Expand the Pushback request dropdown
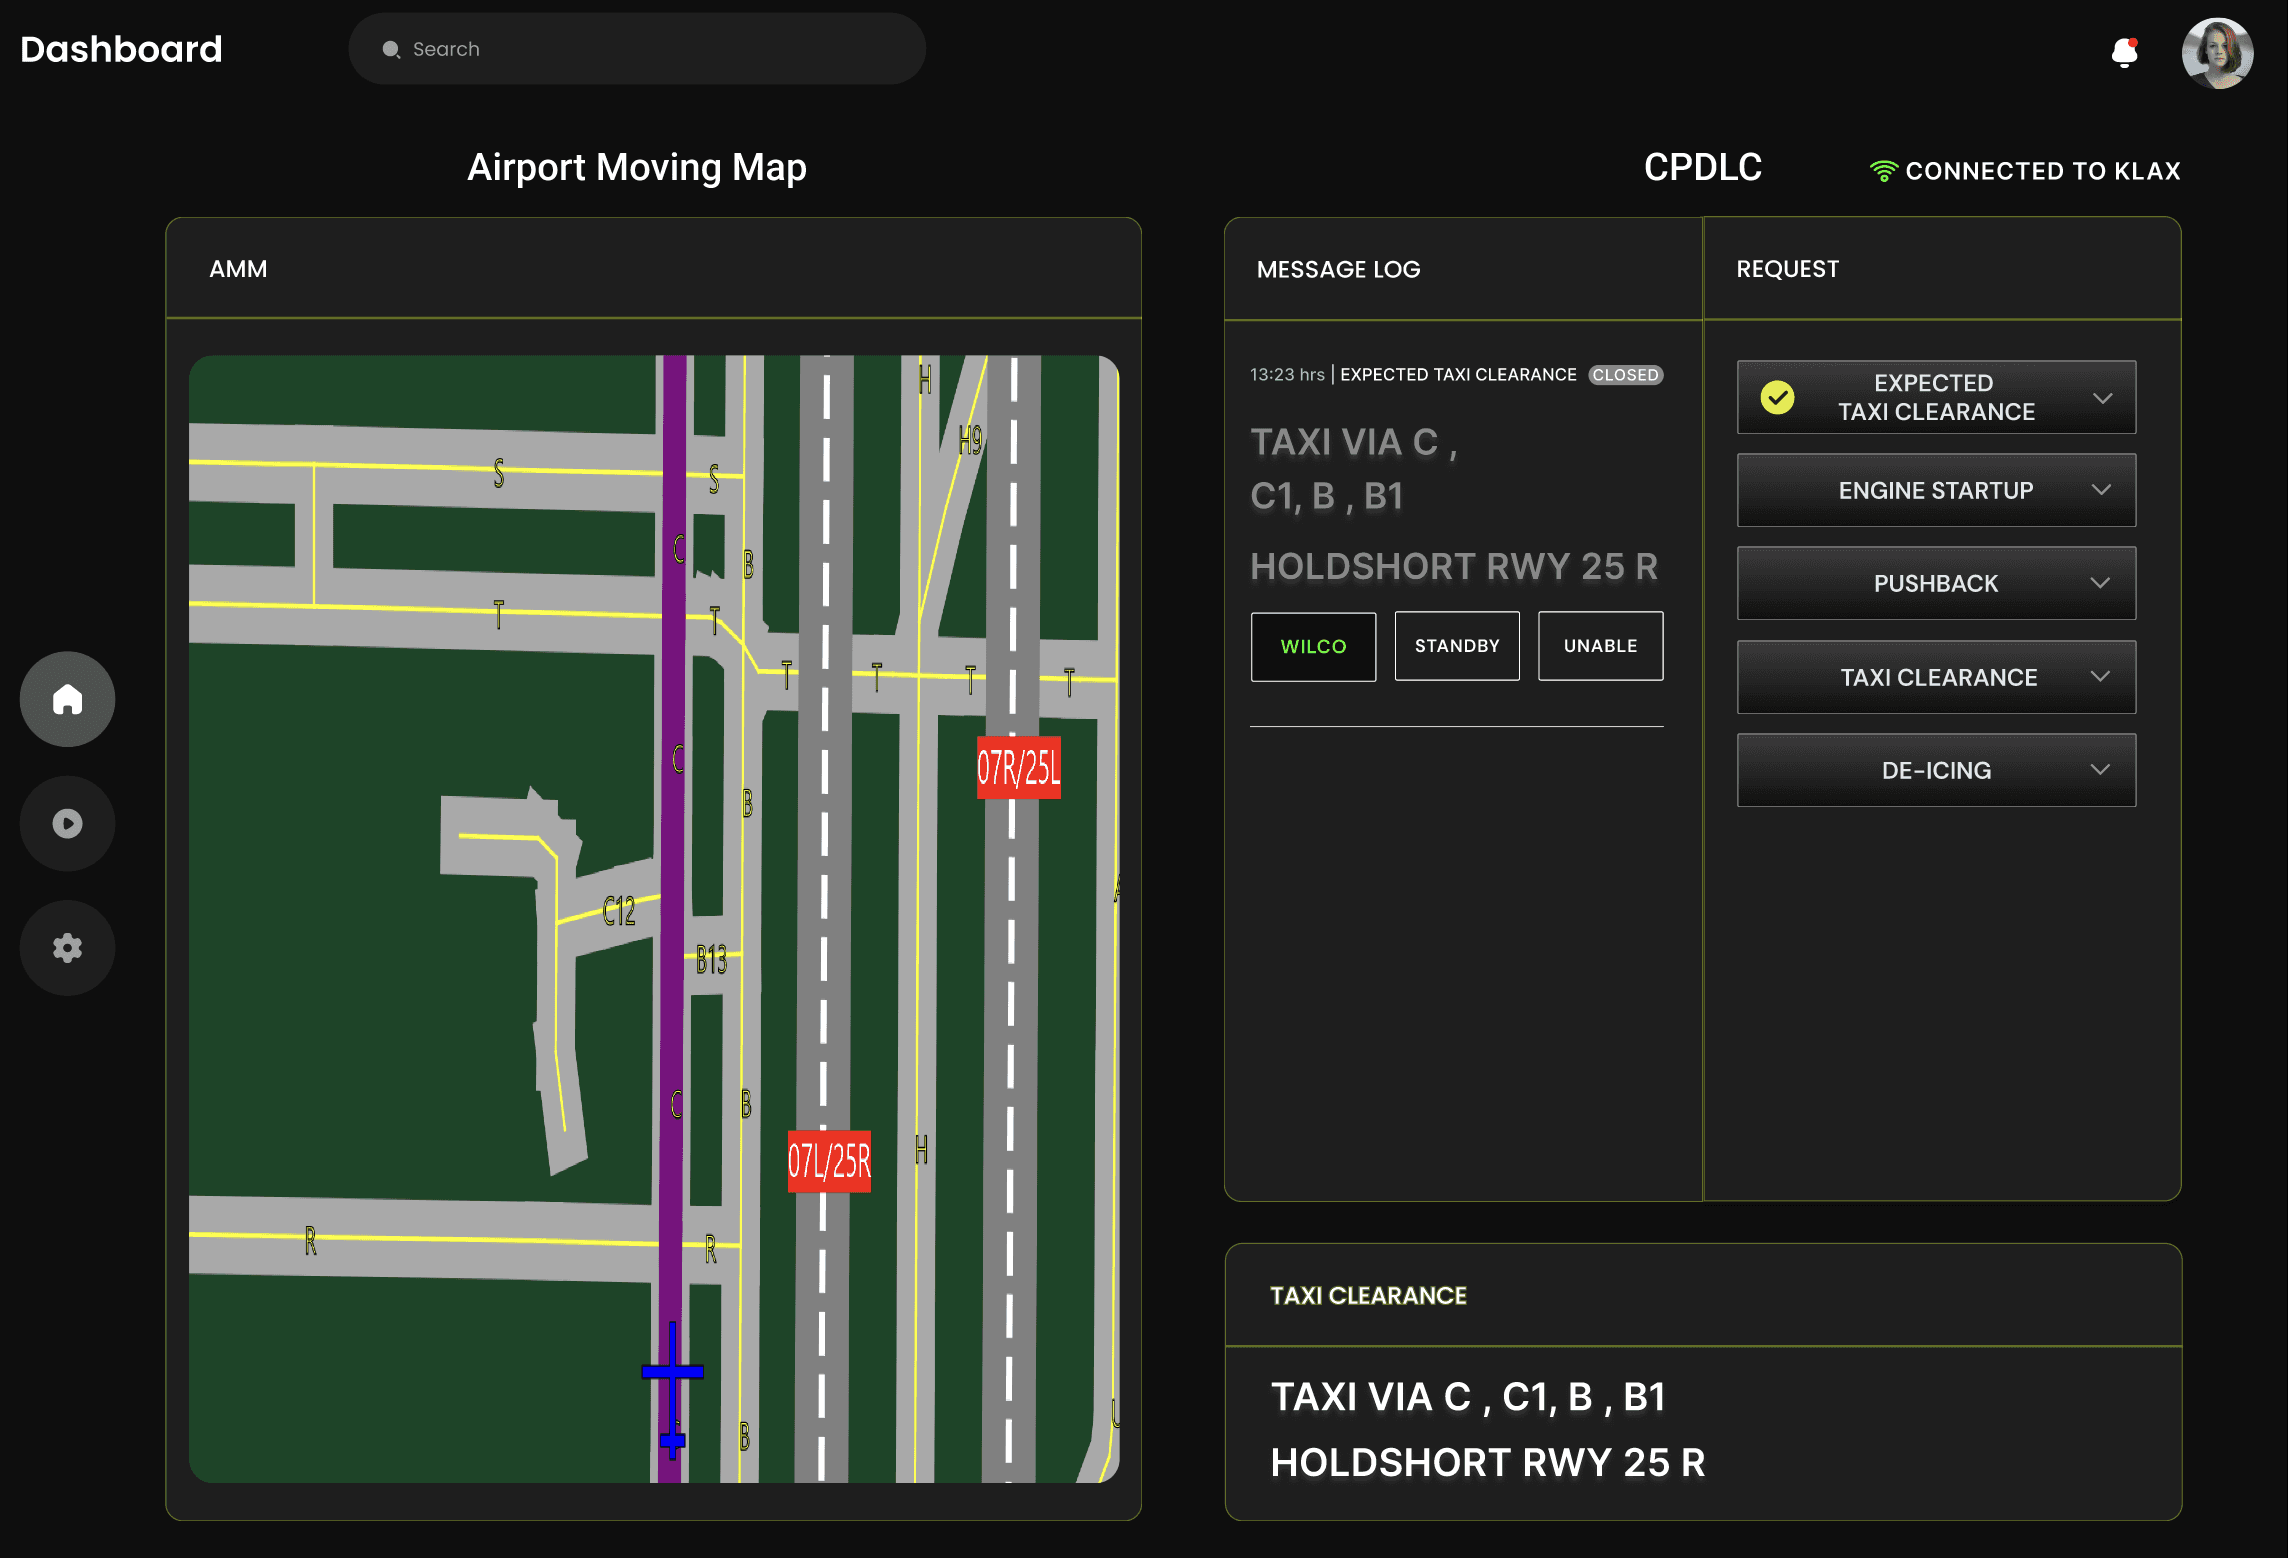Screen dimensions: 2288x1558 point(2101,583)
